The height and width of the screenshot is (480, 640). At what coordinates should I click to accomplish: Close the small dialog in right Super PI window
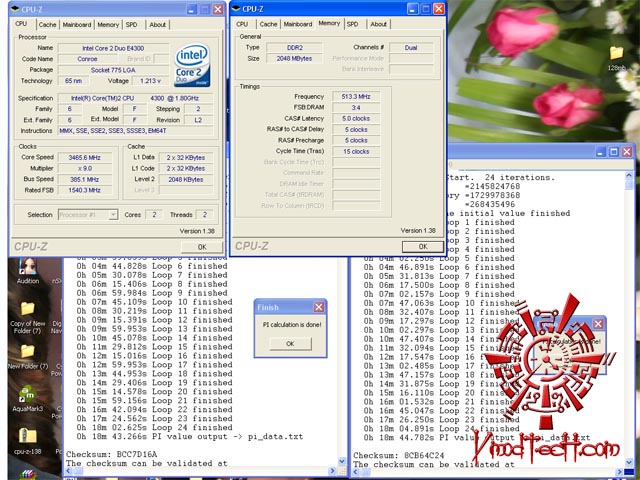598,324
